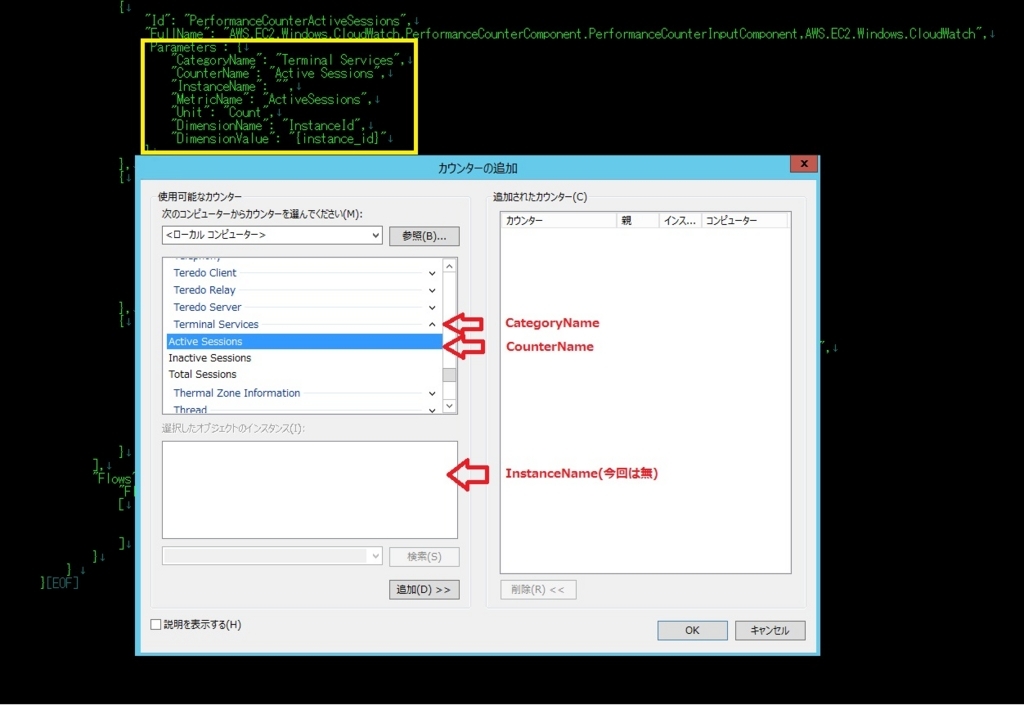The image size is (1024, 705).
Task: Click "PerformanceCounterActiveSessions" Id text in editor
Action: coord(294,21)
